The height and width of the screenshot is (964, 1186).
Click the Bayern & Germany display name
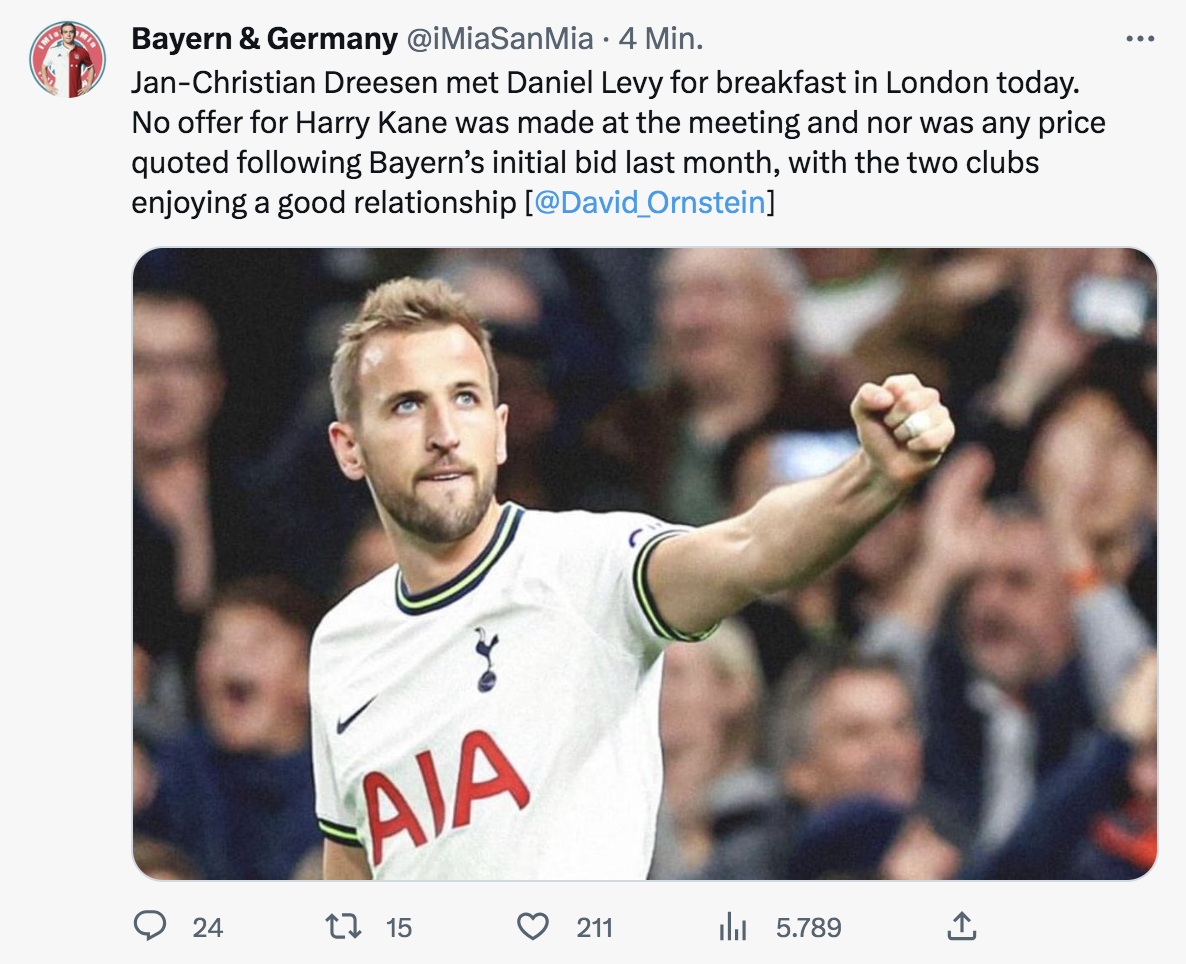pos(264,39)
